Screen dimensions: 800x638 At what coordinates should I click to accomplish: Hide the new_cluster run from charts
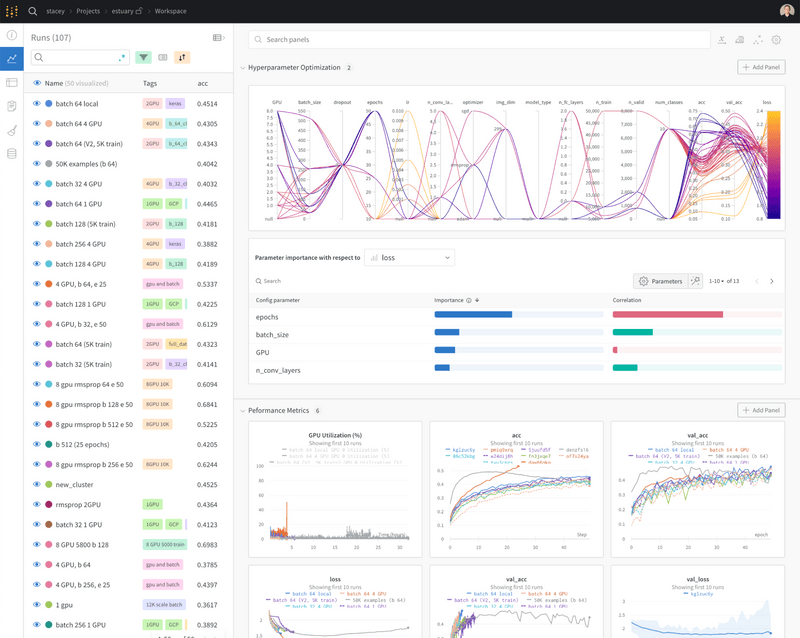[37, 484]
